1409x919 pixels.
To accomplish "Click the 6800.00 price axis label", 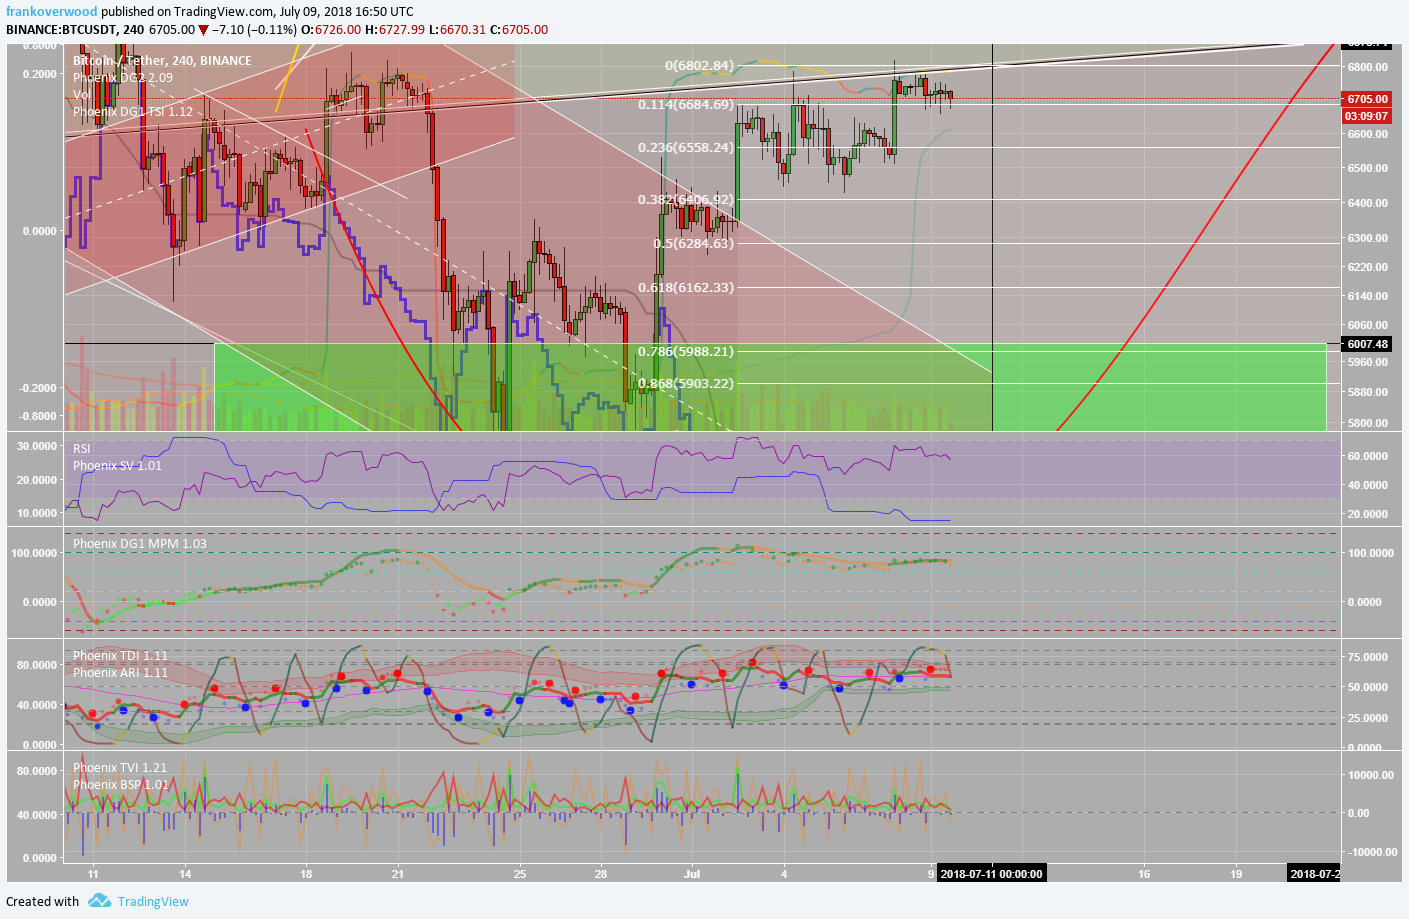I will pos(1367,67).
